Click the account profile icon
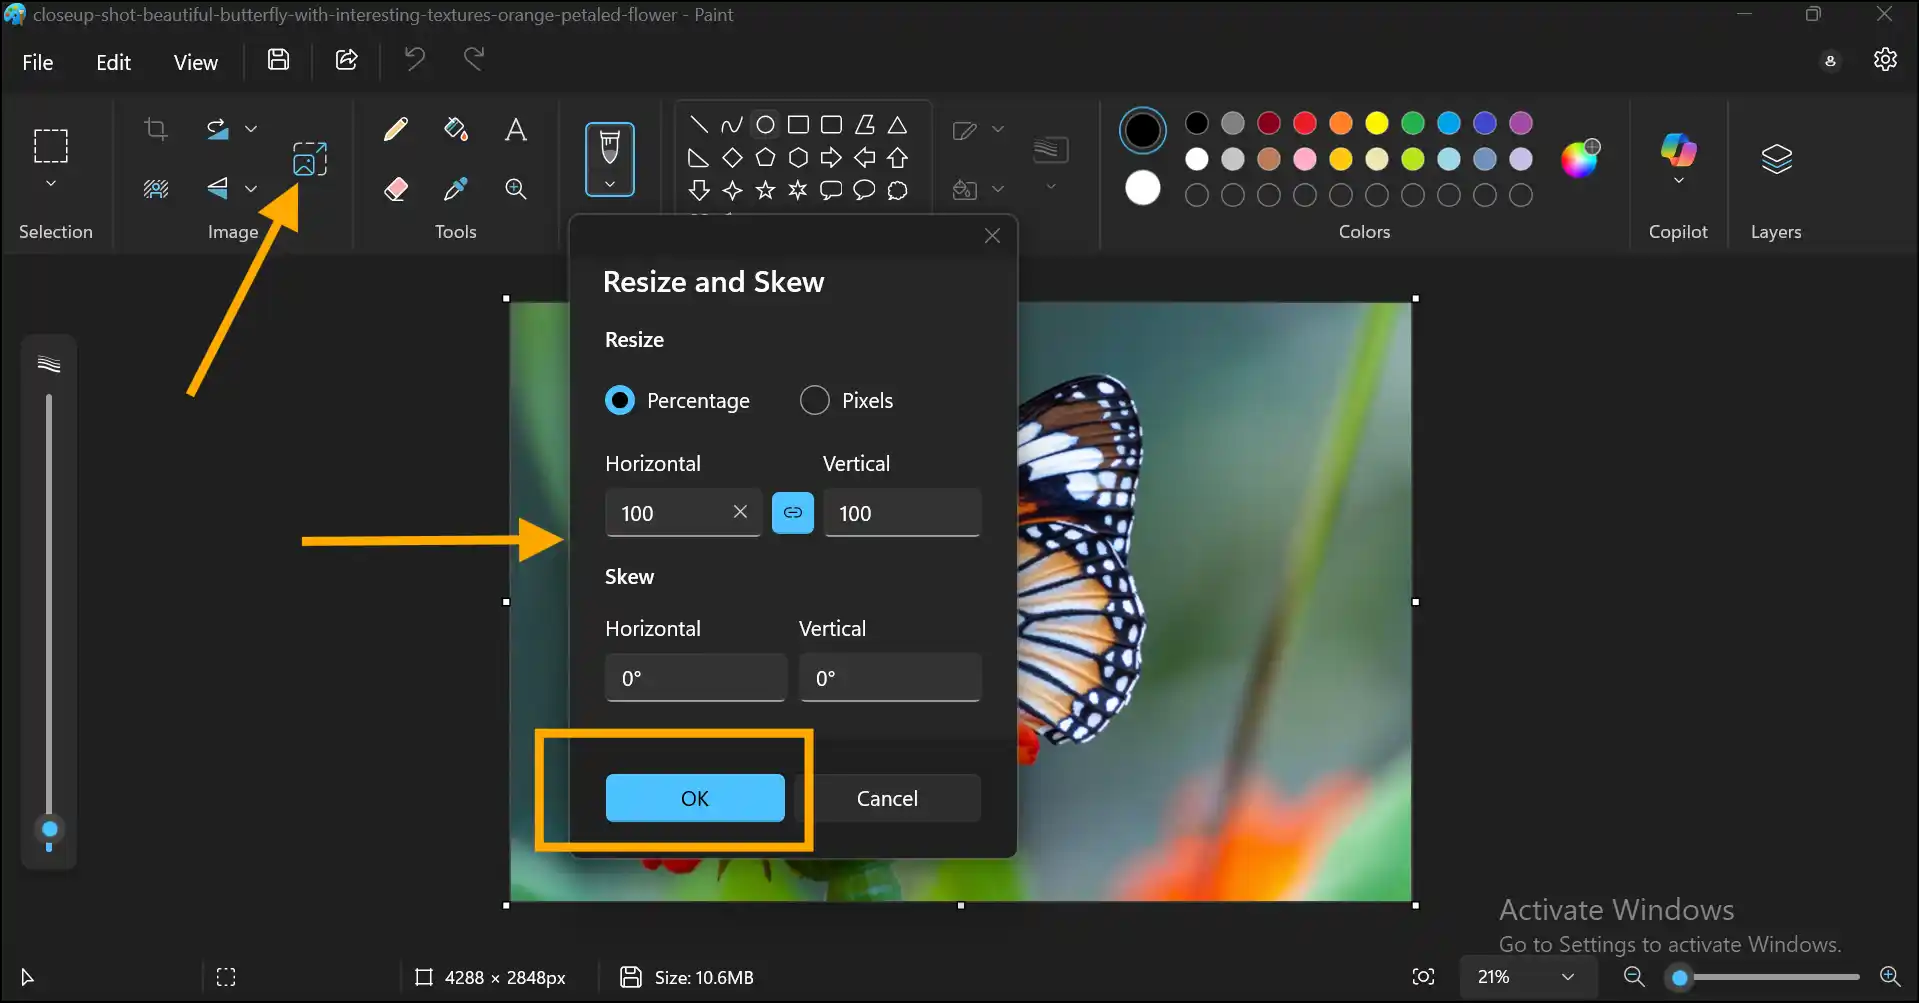This screenshot has height=1003, width=1919. tap(1830, 61)
